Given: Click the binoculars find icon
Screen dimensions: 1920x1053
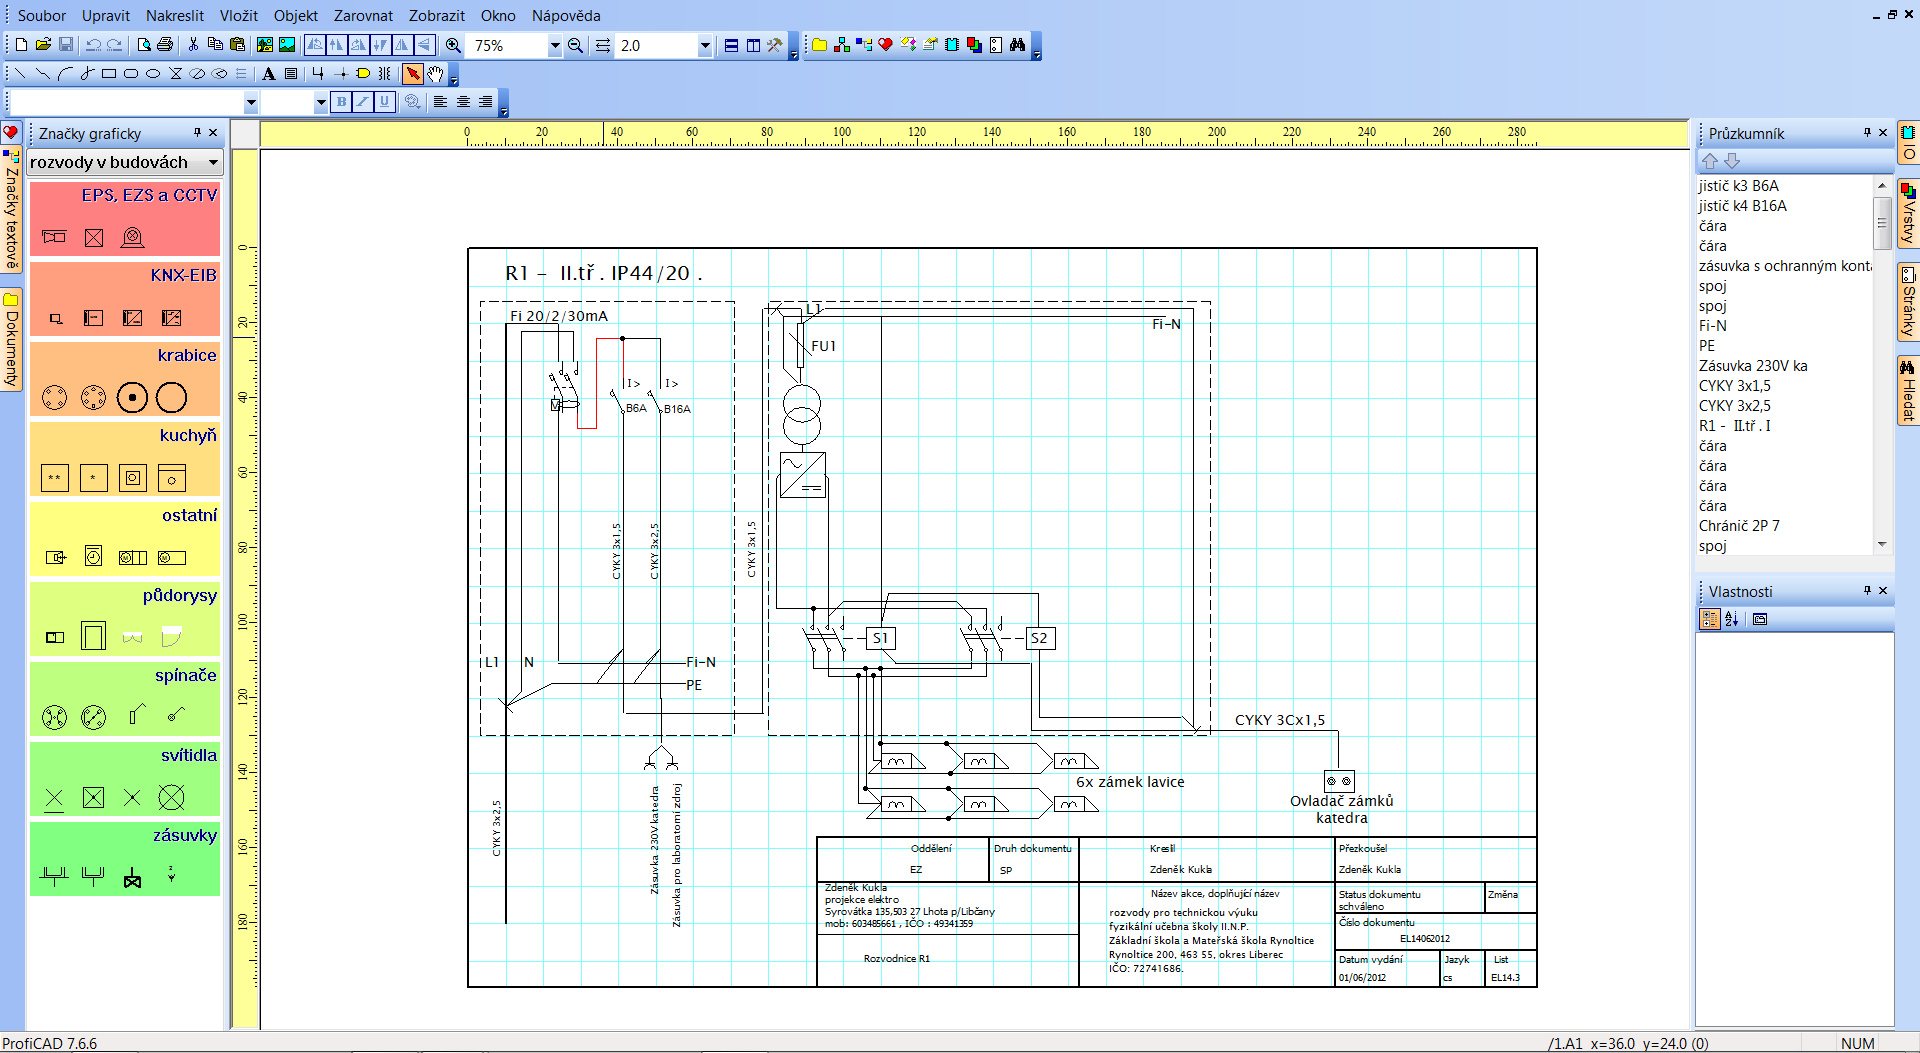Looking at the screenshot, I should click(1017, 45).
